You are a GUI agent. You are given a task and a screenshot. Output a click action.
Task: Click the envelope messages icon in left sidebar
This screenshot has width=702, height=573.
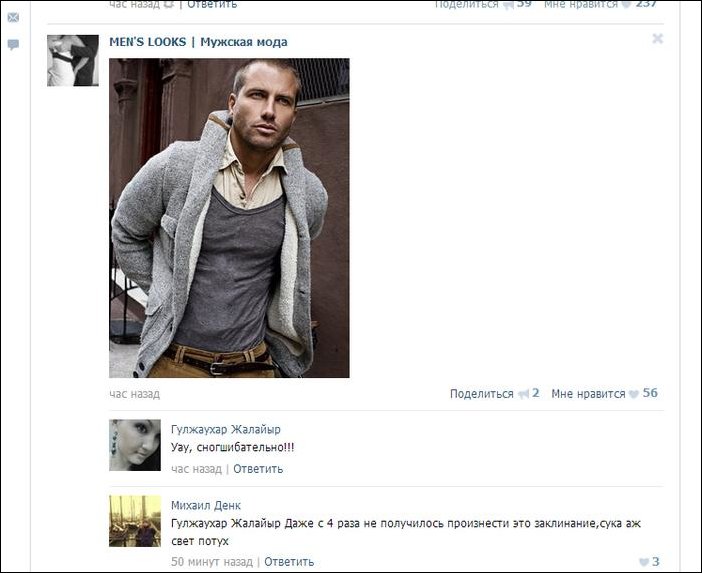point(13,17)
